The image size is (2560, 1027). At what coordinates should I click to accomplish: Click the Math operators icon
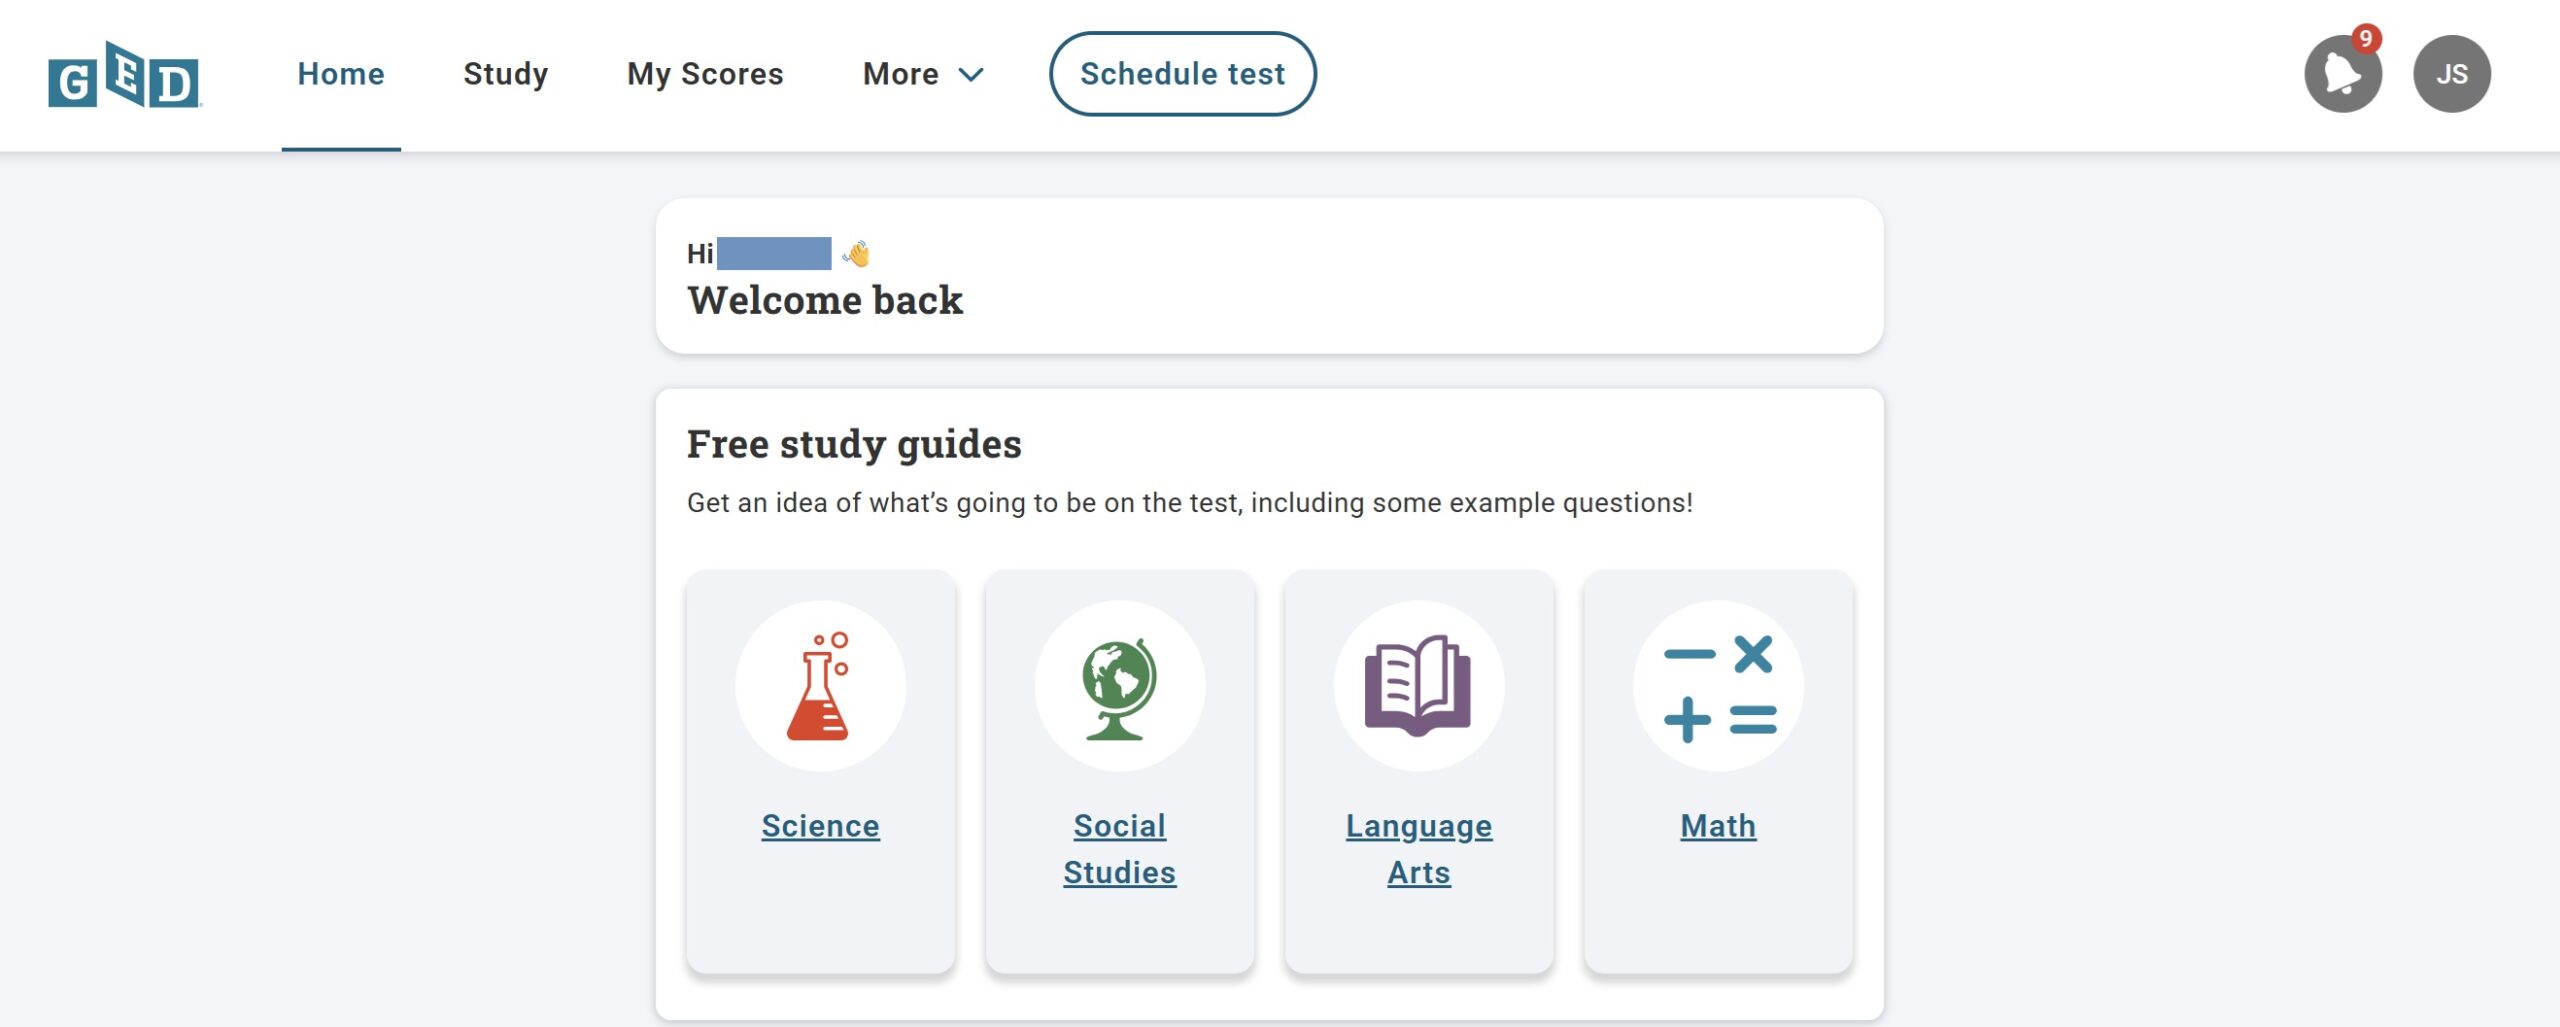click(x=1718, y=686)
